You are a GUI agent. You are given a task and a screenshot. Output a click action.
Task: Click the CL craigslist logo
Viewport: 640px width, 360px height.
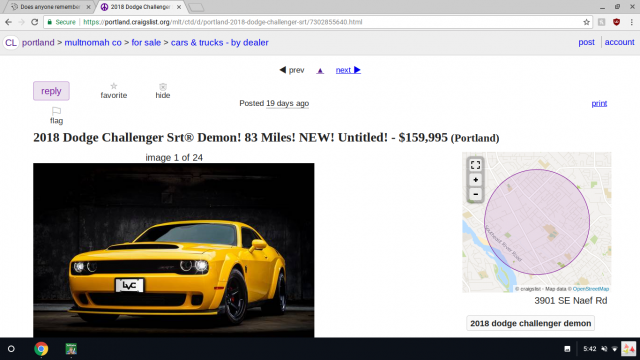[11, 42]
